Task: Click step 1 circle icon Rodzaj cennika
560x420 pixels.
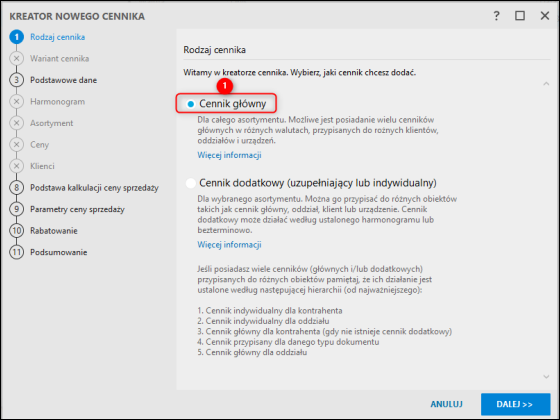Action: 16,37
